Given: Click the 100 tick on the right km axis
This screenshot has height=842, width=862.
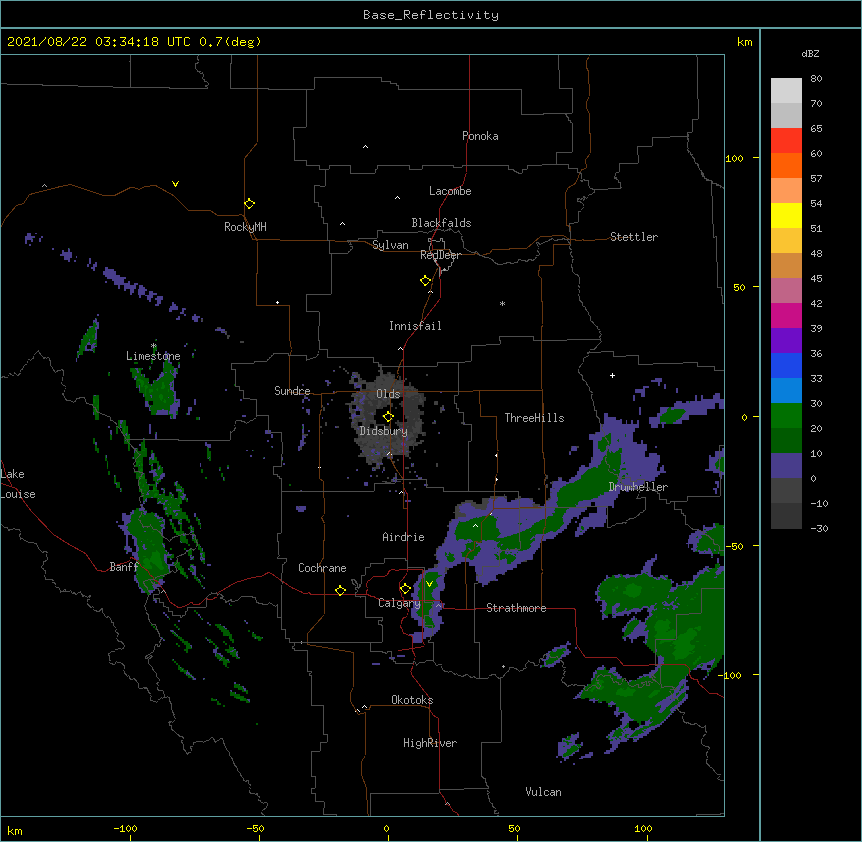Looking at the screenshot, I should pyautogui.click(x=734, y=158).
